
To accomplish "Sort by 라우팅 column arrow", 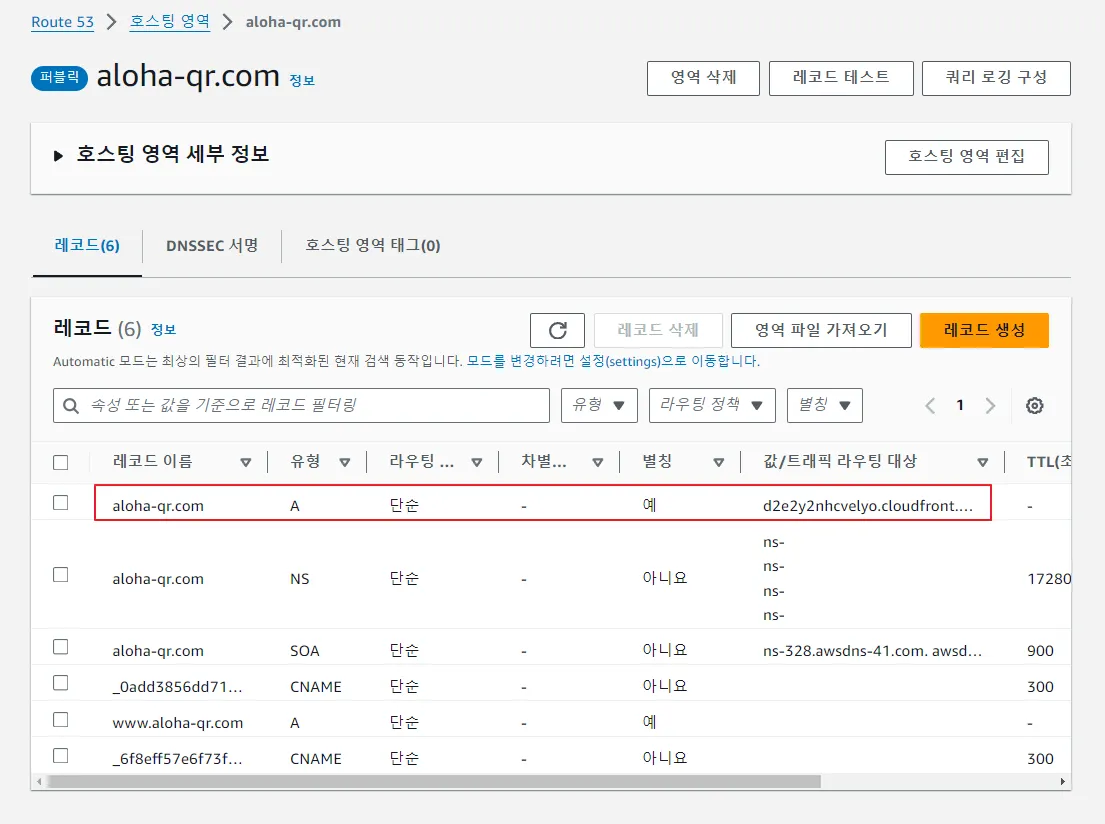I will coord(476,462).
